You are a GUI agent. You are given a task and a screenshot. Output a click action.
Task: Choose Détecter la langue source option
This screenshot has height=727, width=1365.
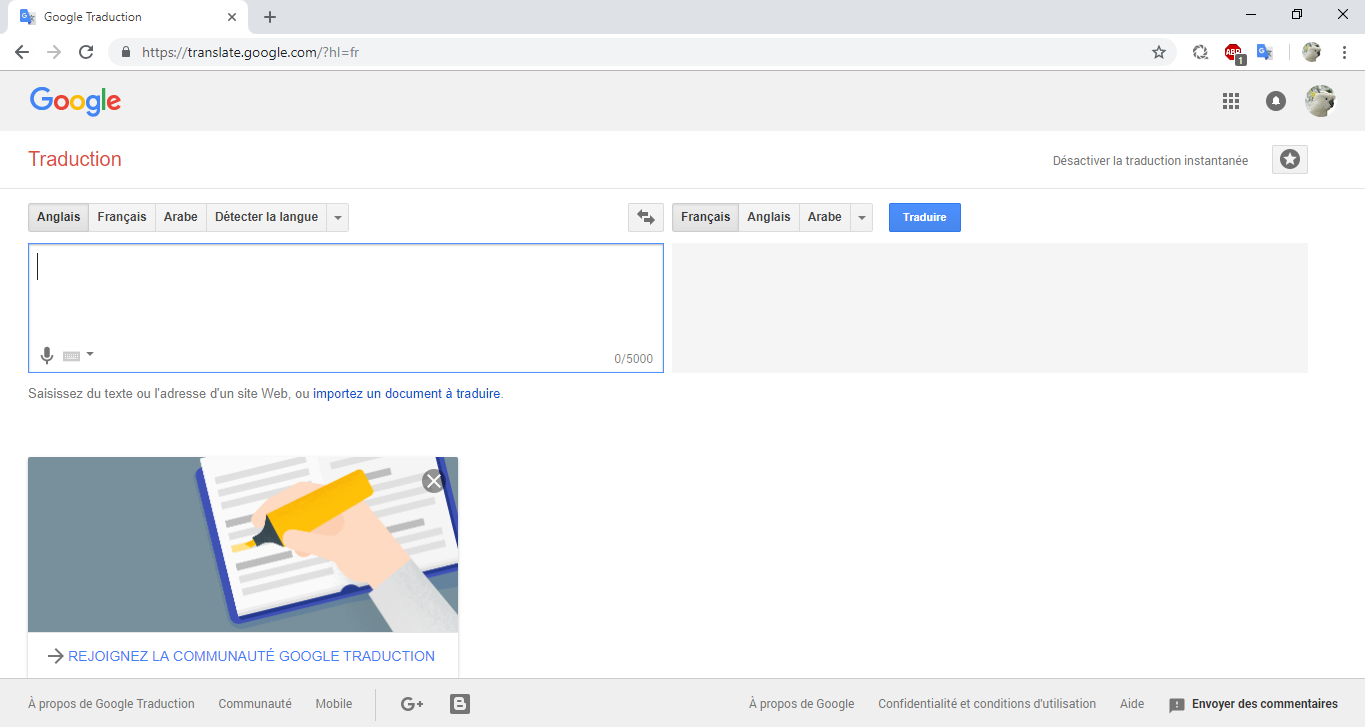266,217
